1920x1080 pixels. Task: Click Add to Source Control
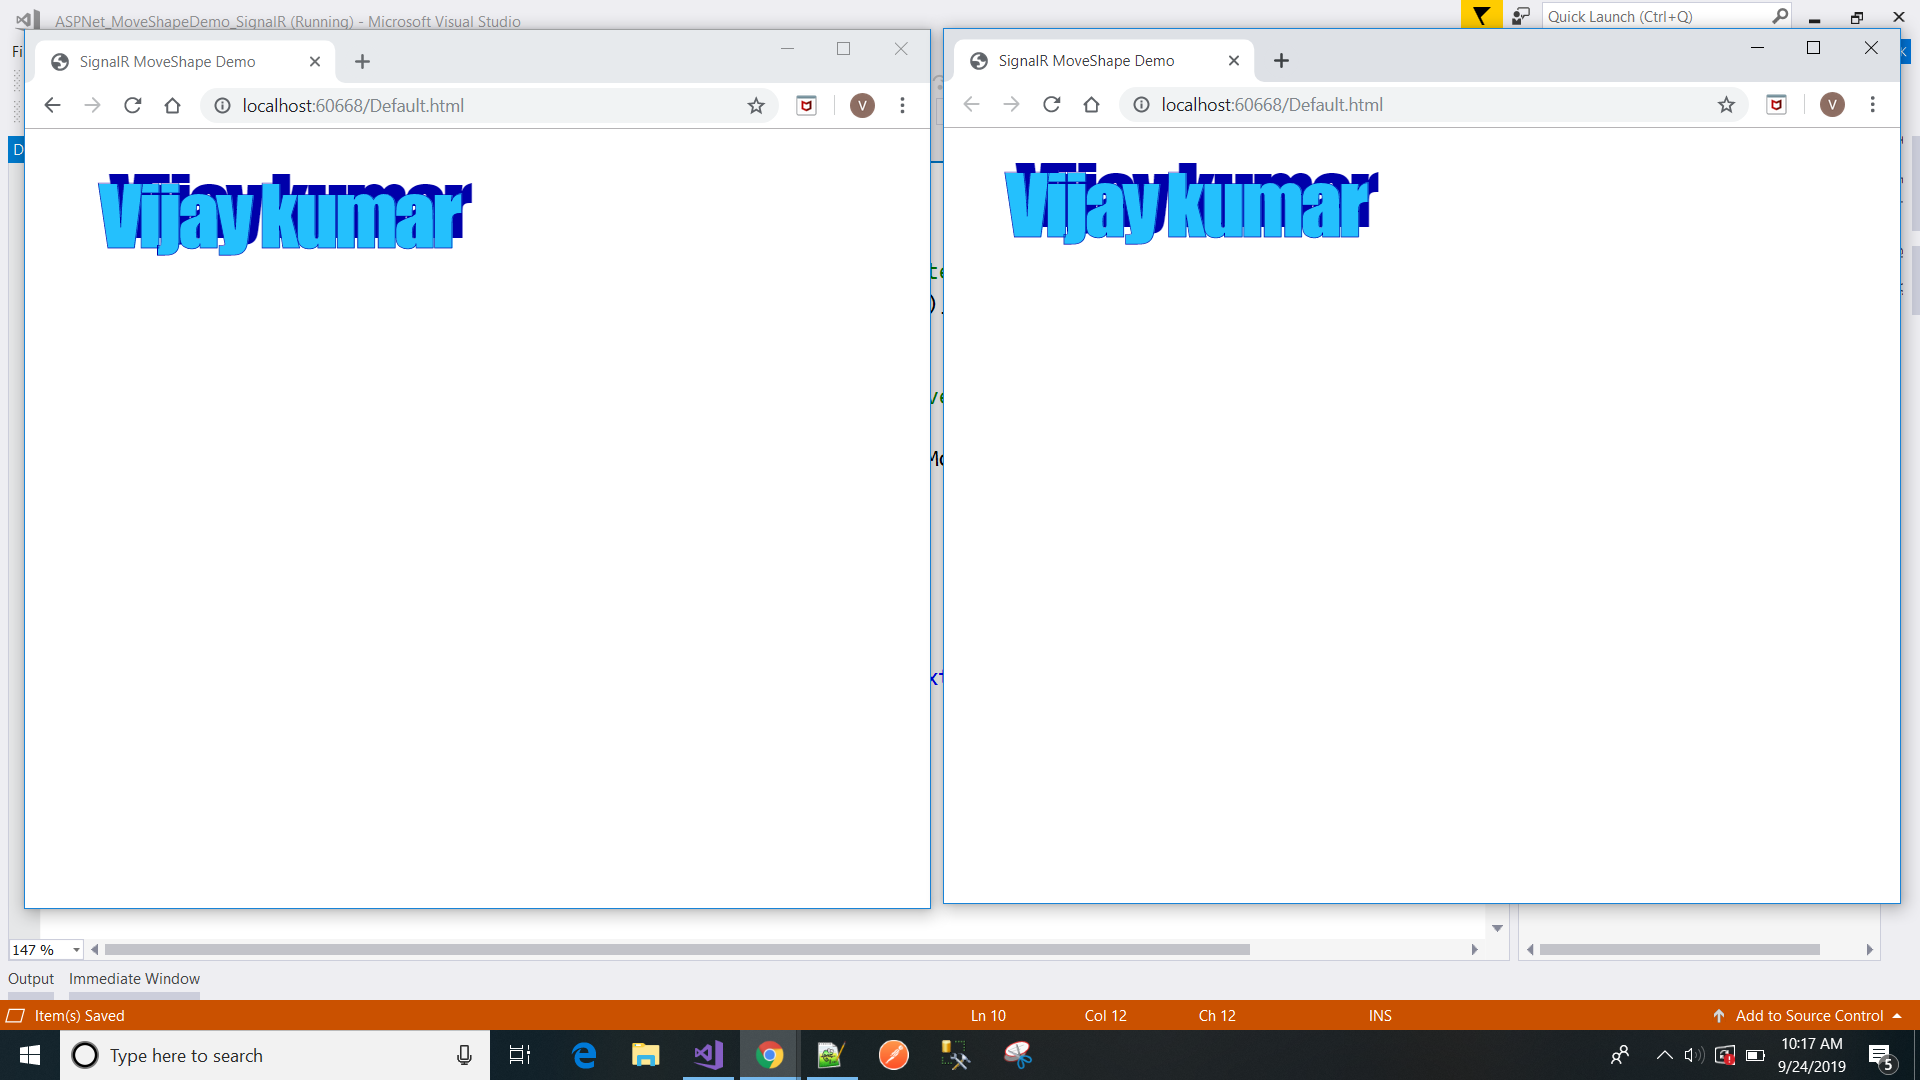point(1808,1016)
